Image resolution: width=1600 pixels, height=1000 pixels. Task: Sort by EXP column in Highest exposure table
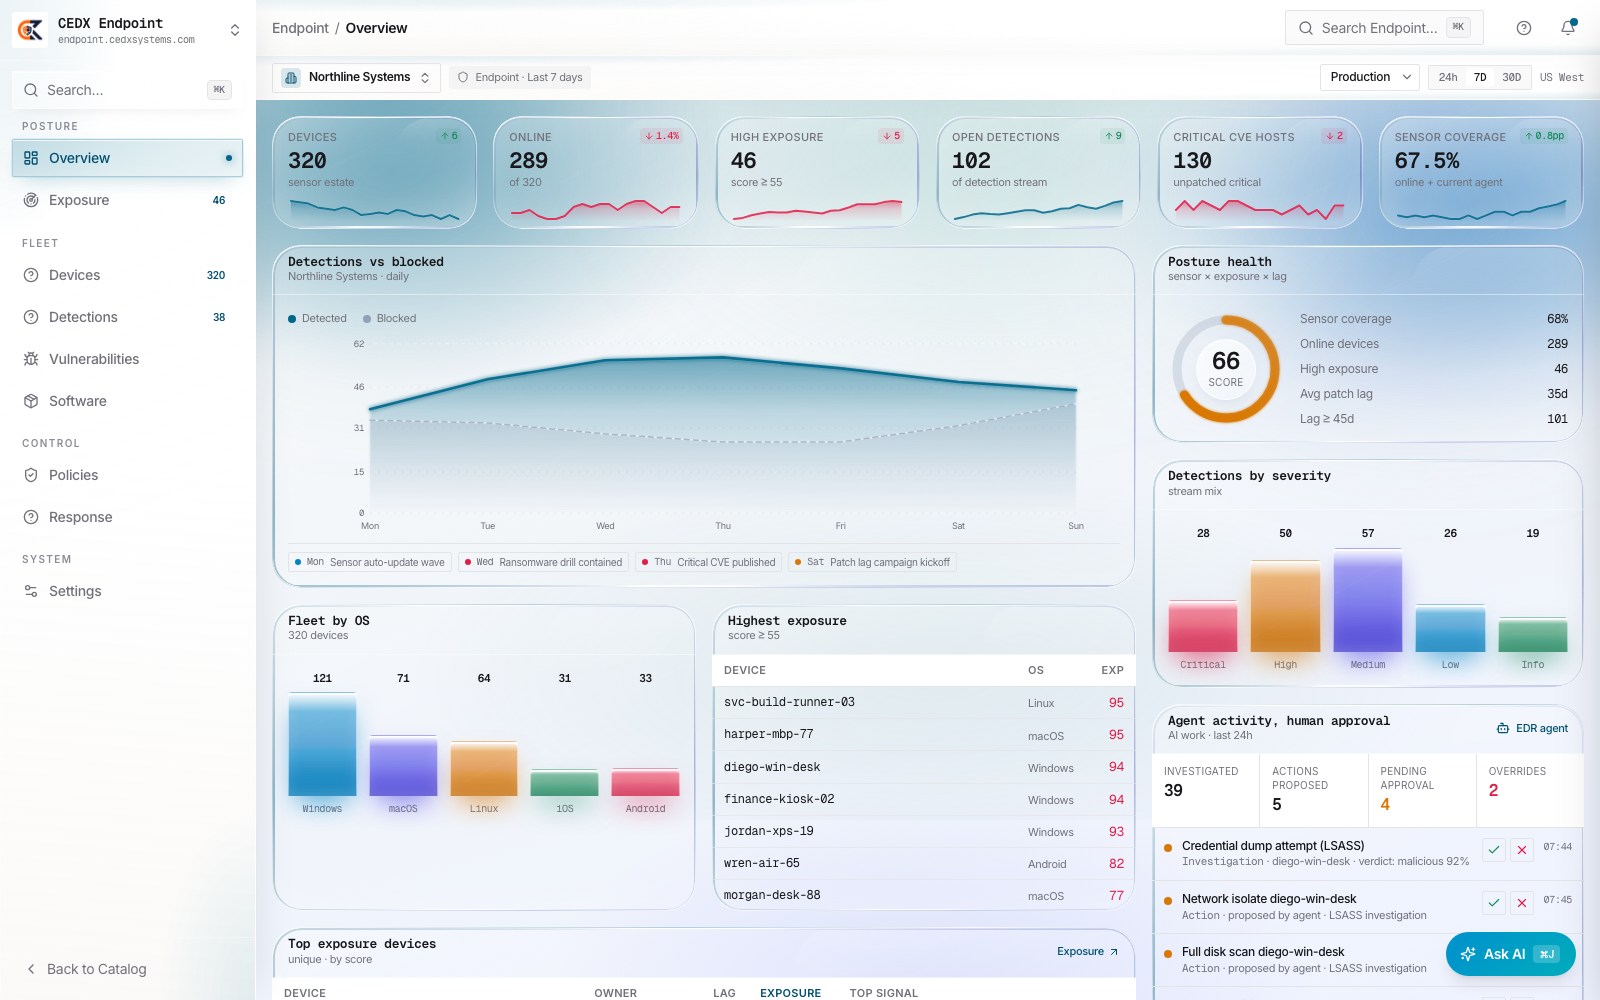pos(1112,670)
